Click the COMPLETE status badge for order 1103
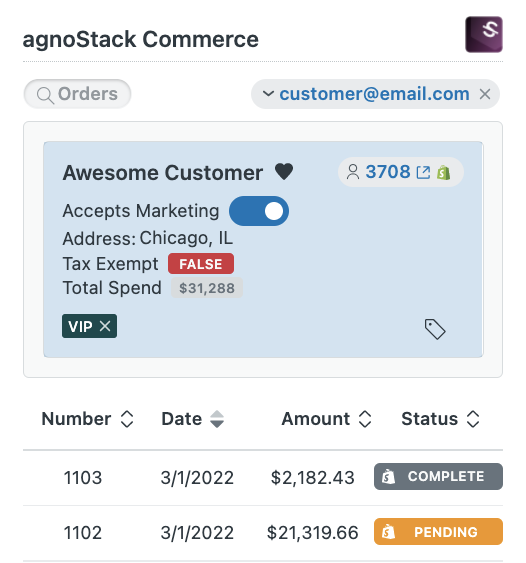Image resolution: width=526 pixels, height=563 pixels. [438, 476]
